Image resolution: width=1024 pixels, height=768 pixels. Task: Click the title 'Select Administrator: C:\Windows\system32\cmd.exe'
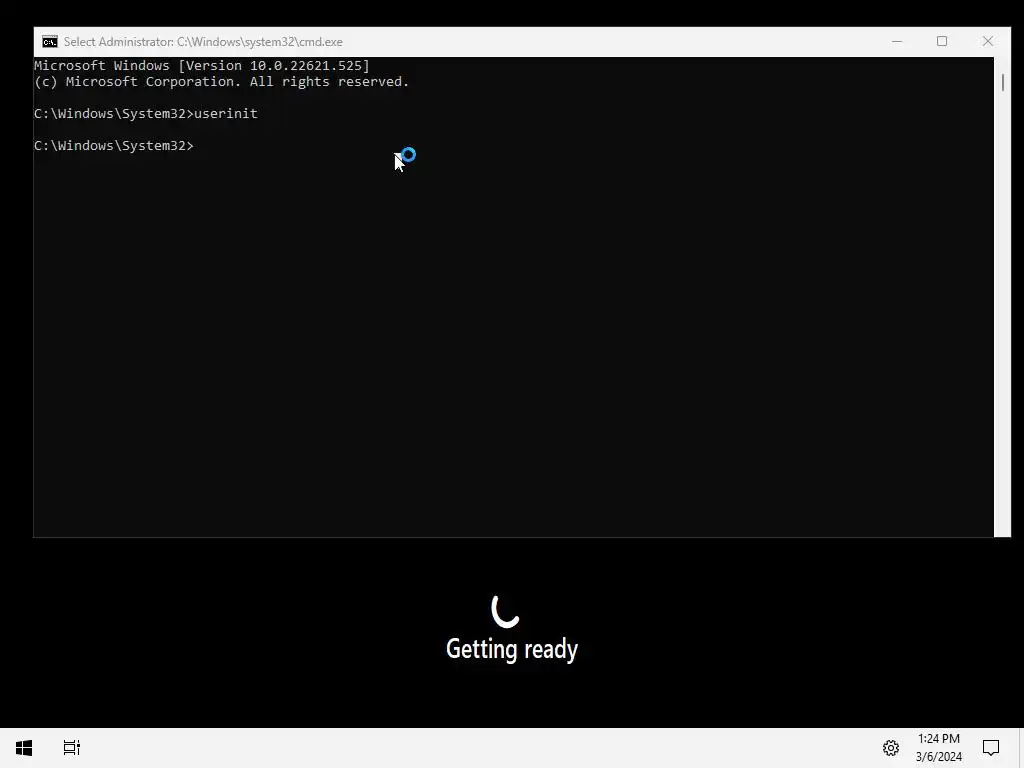click(x=203, y=42)
